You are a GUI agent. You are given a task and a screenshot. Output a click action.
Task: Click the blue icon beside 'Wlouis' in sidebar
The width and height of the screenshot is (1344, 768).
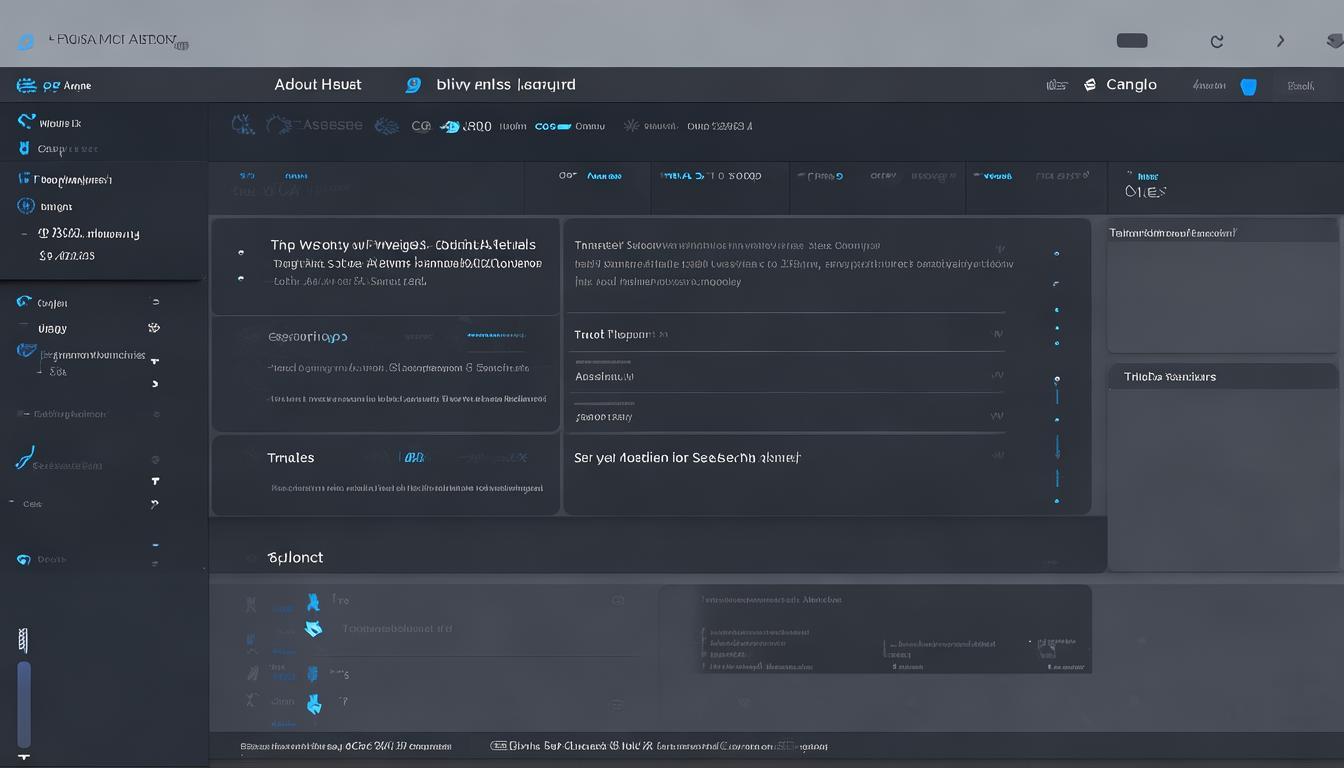point(26,122)
